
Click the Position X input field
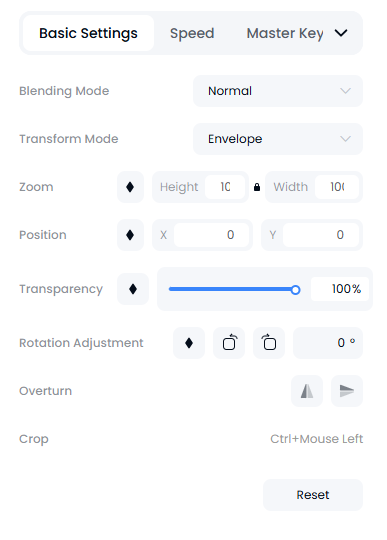click(x=211, y=235)
